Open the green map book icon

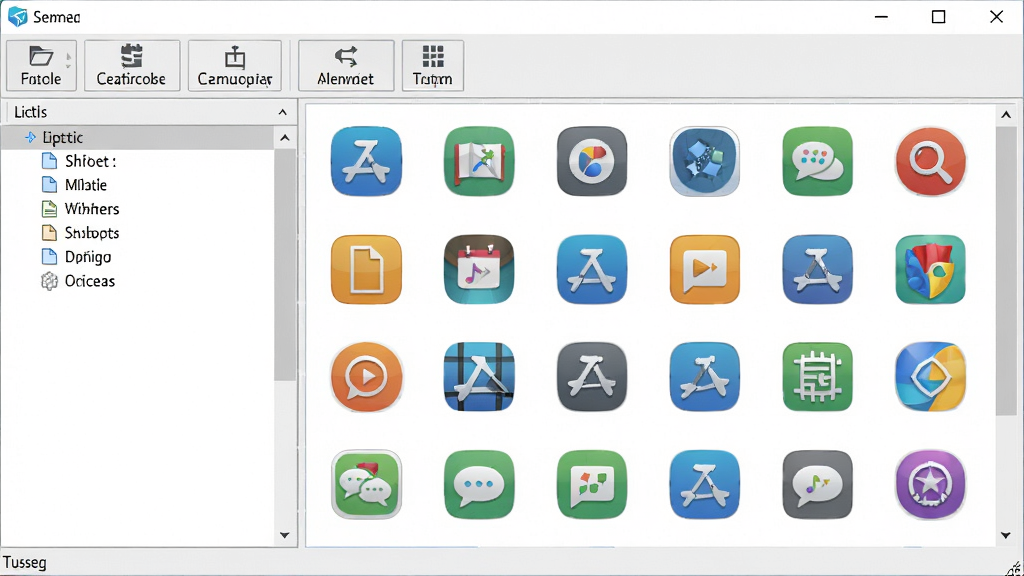(x=479, y=161)
